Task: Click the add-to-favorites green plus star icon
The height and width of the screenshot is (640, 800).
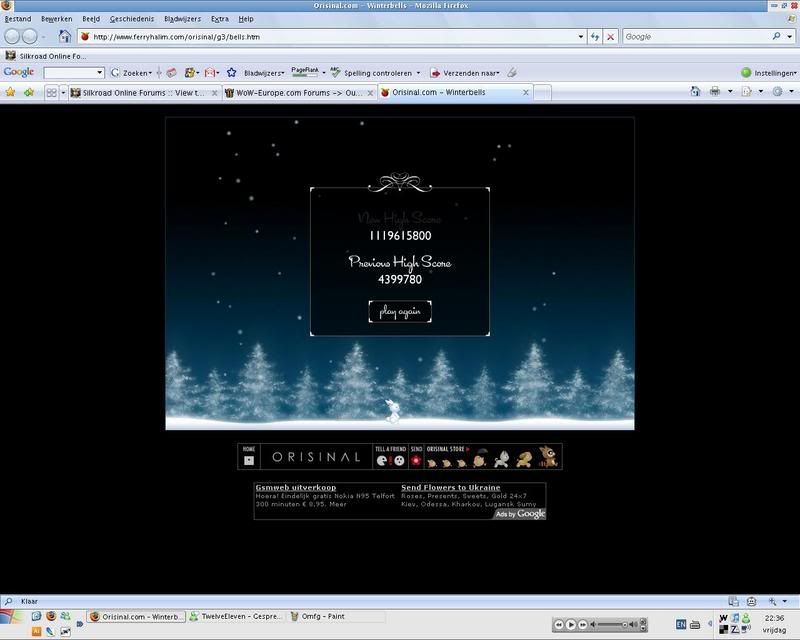Action: (x=29, y=92)
